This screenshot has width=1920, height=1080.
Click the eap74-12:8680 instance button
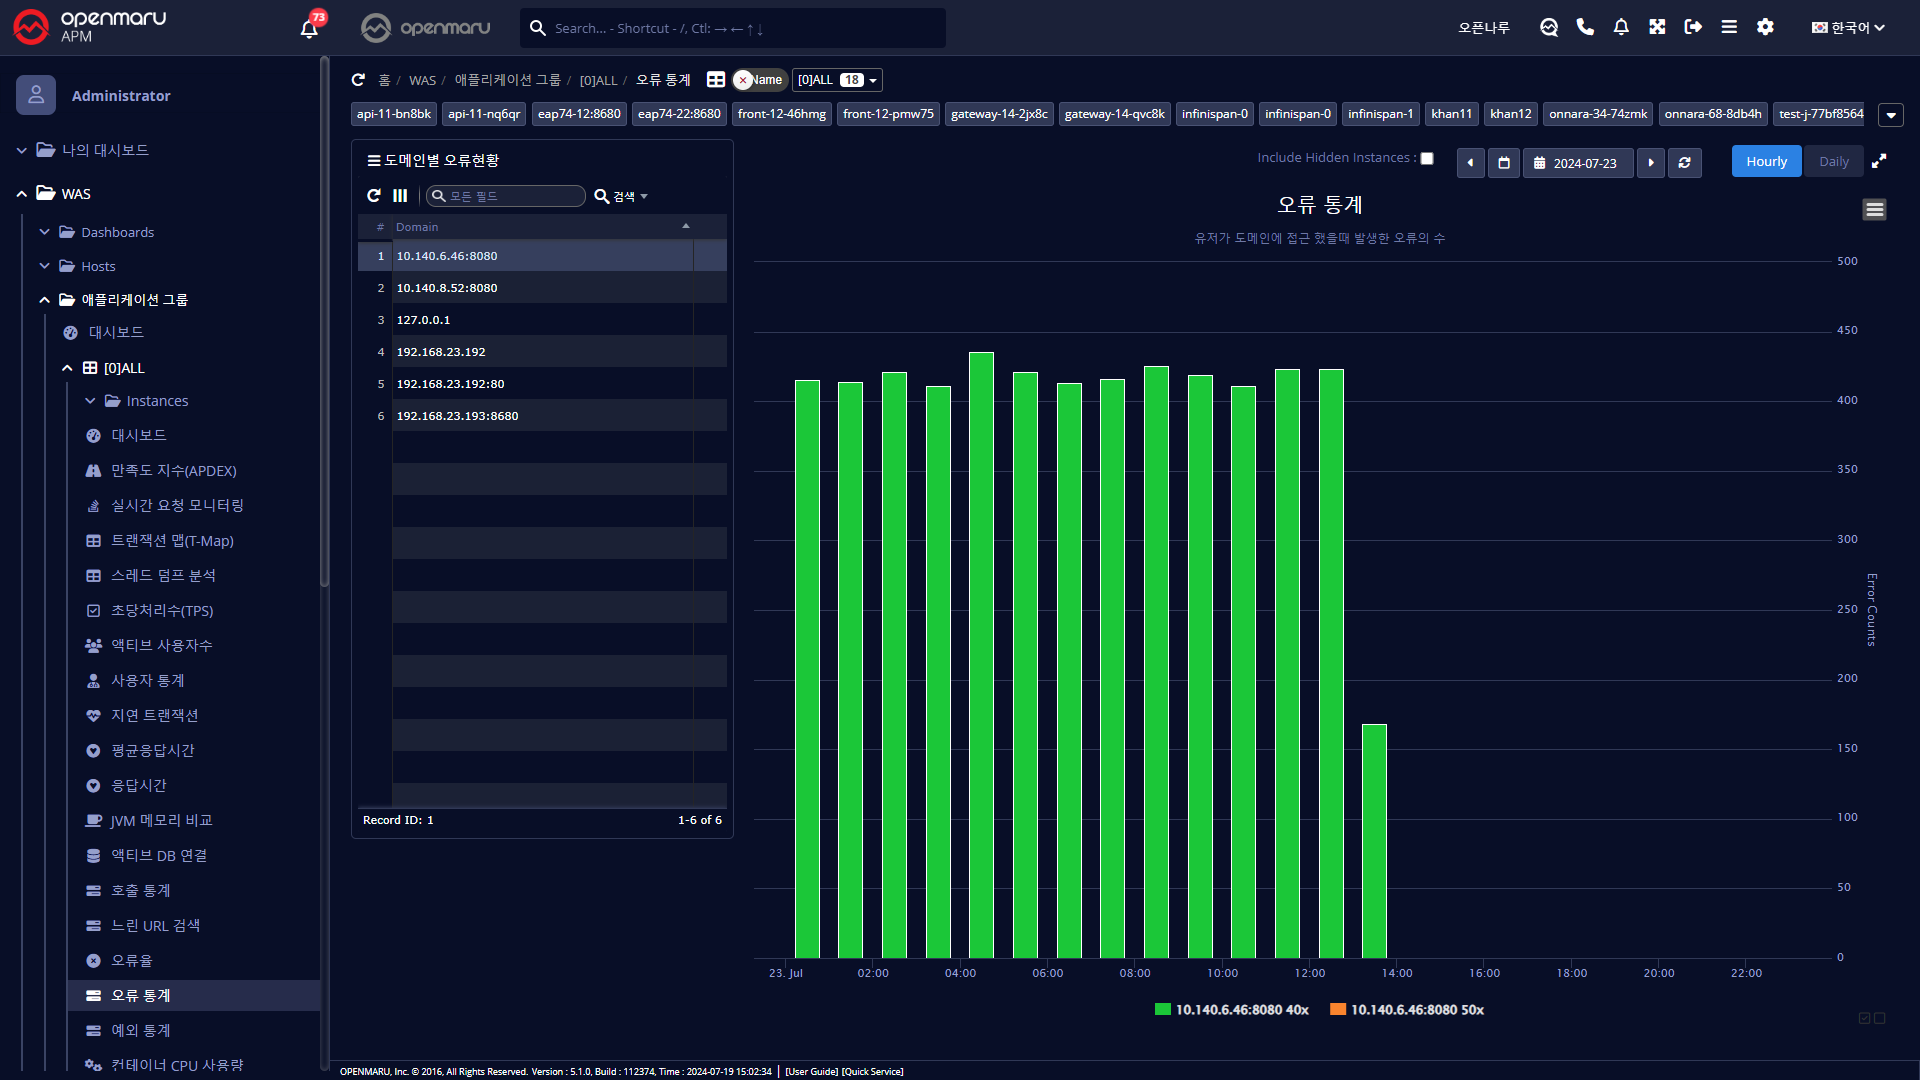point(579,114)
